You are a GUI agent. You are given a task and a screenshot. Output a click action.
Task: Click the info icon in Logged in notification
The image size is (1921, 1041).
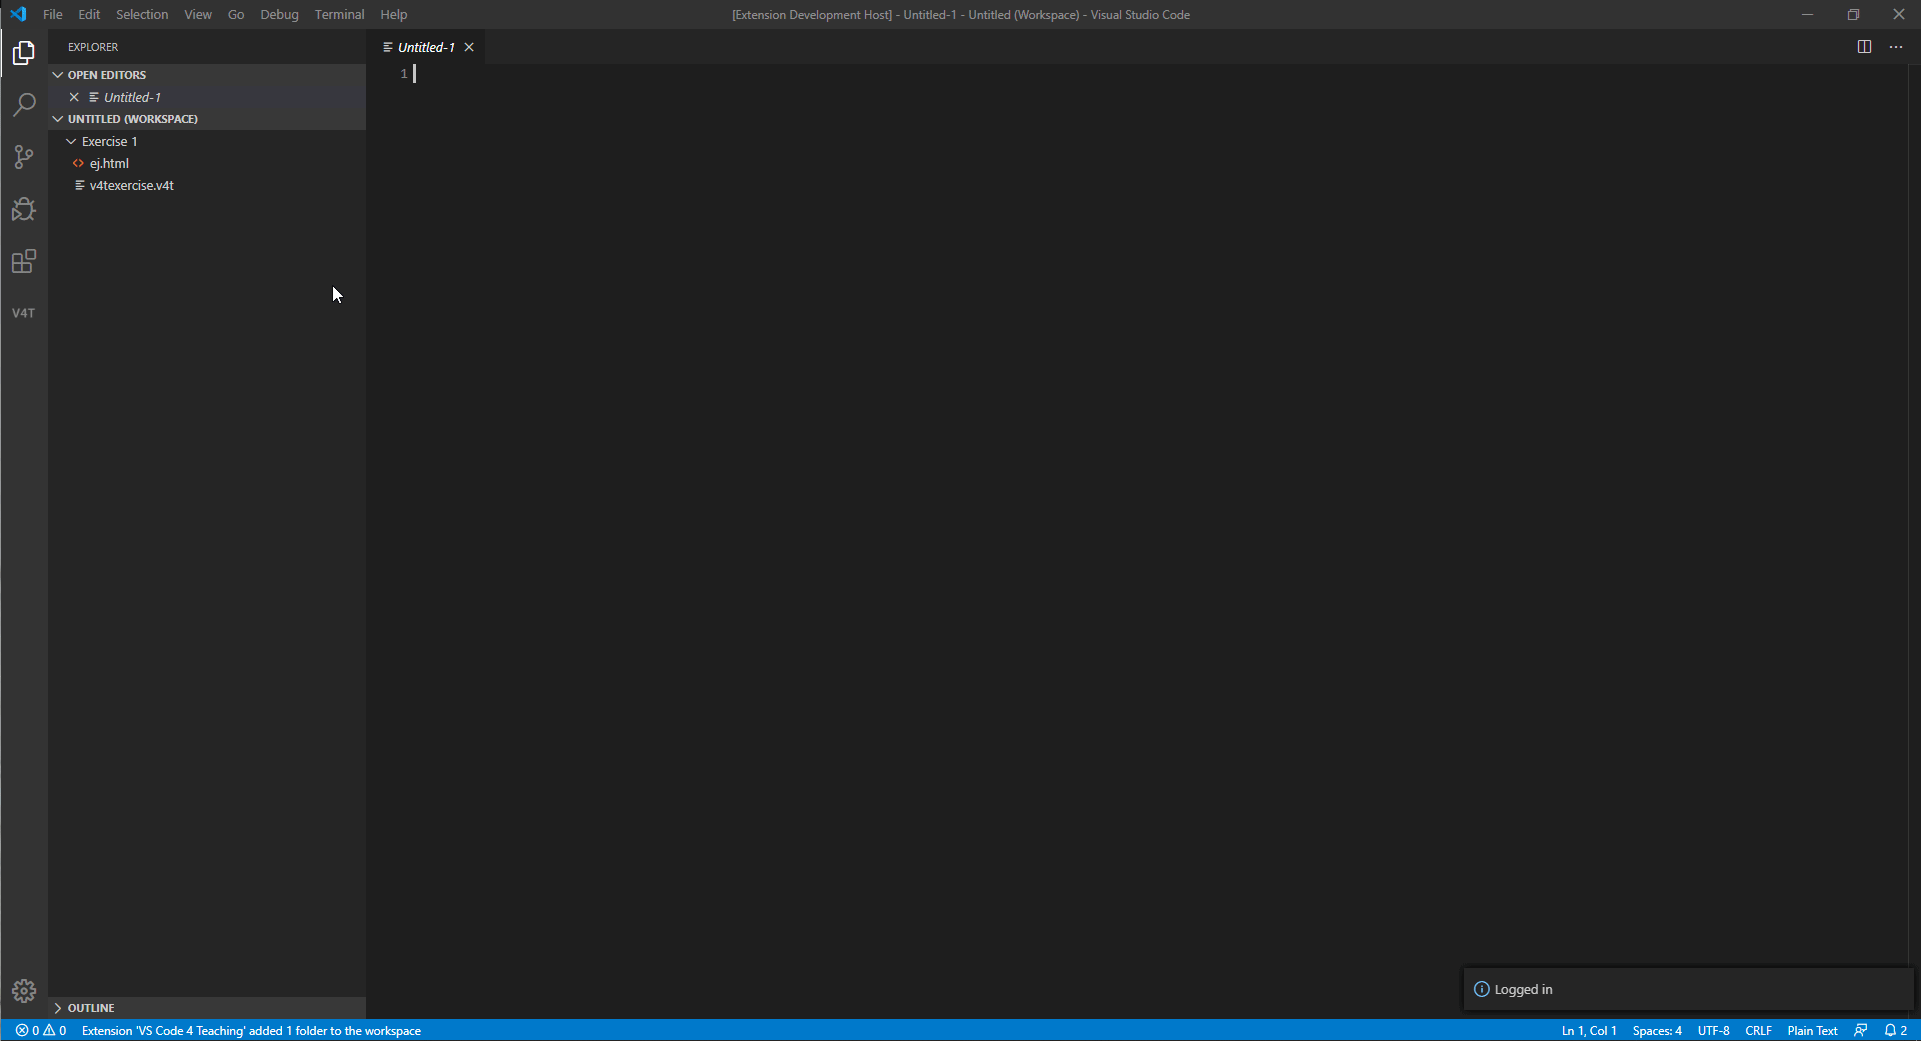1482,989
